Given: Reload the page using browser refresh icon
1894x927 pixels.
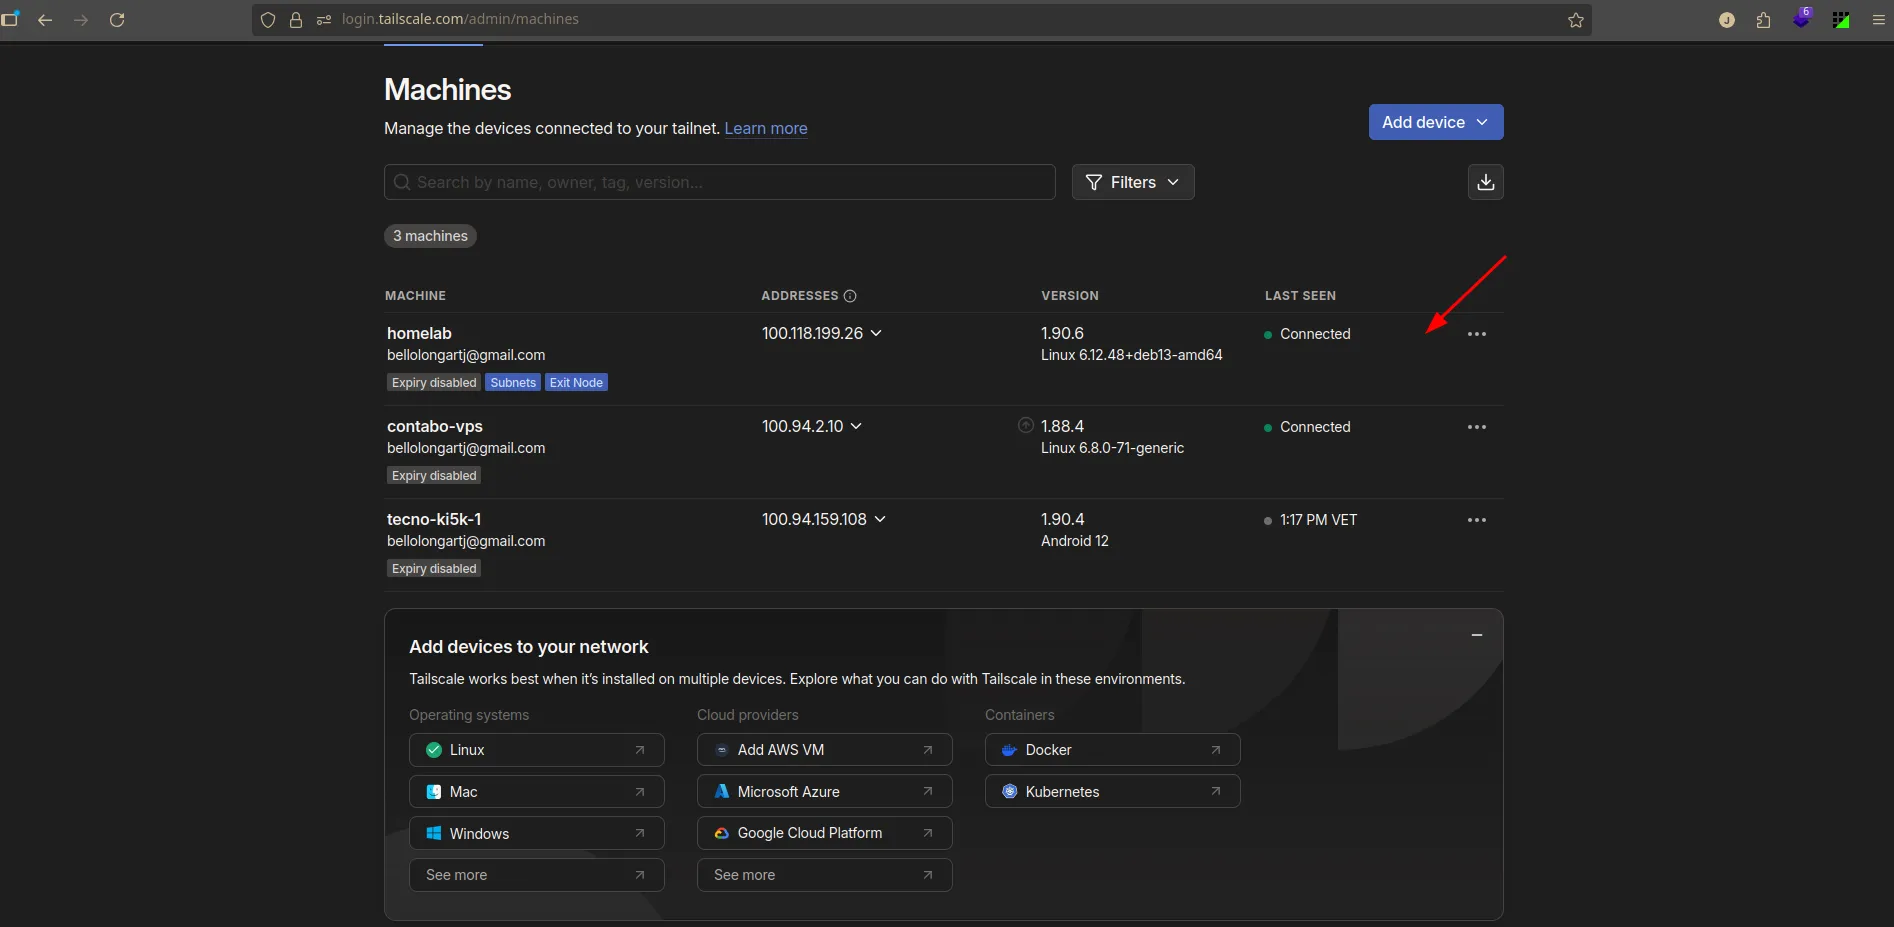Looking at the screenshot, I should (x=117, y=20).
